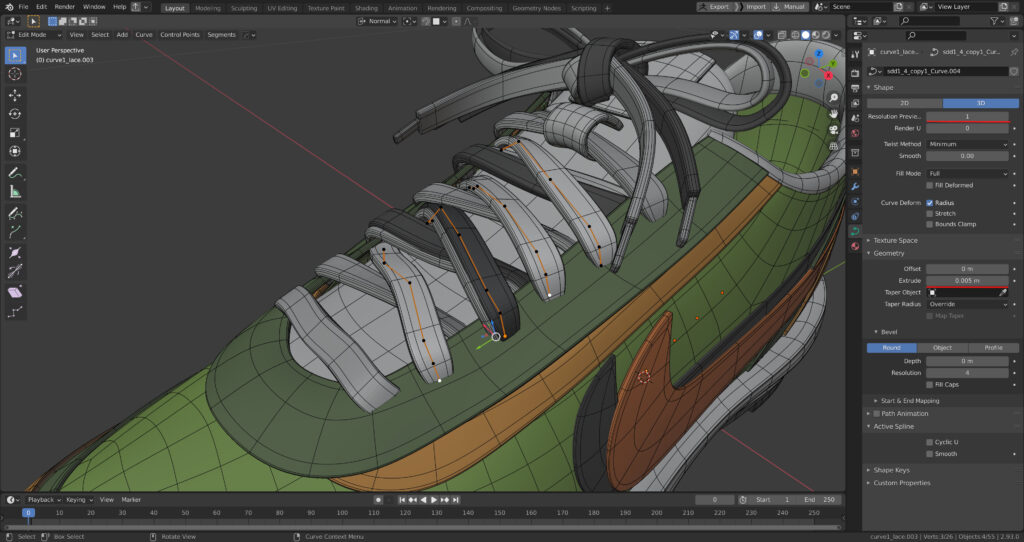Select the Move tool
Image resolution: width=1024 pixels, height=542 pixels.
[15, 95]
